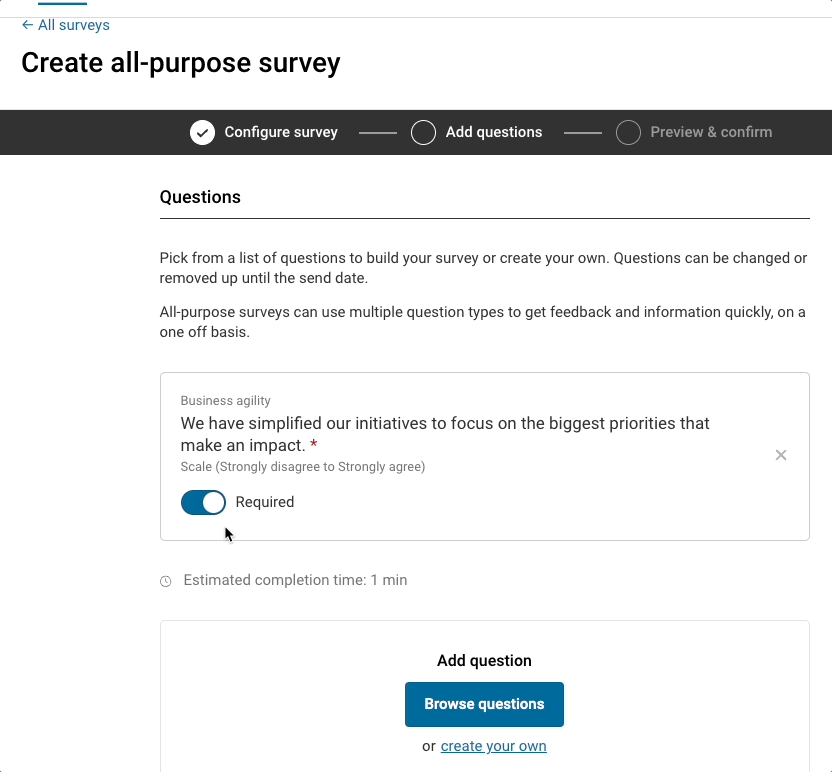Click the Business agility question card
This screenshot has width=832, height=772.
click(484, 455)
